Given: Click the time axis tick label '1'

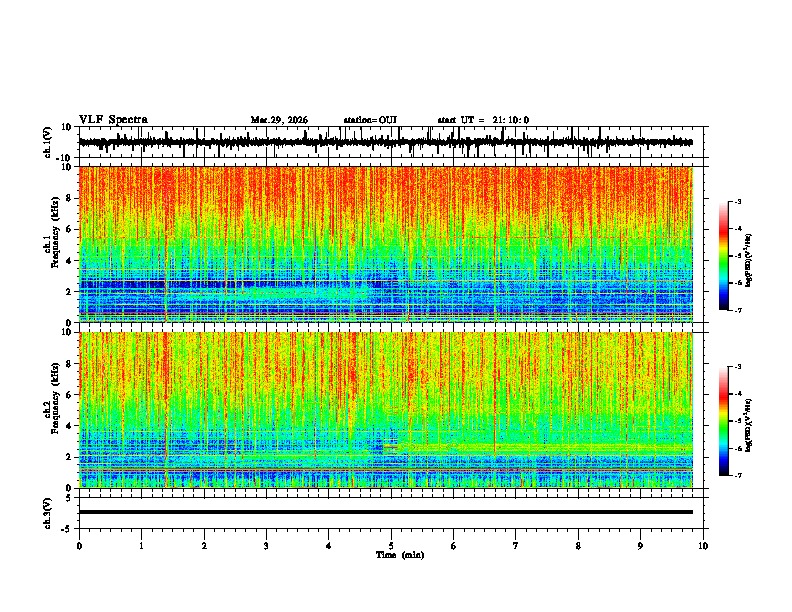Looking at the screenshot, I should click(x=141, y=546).
